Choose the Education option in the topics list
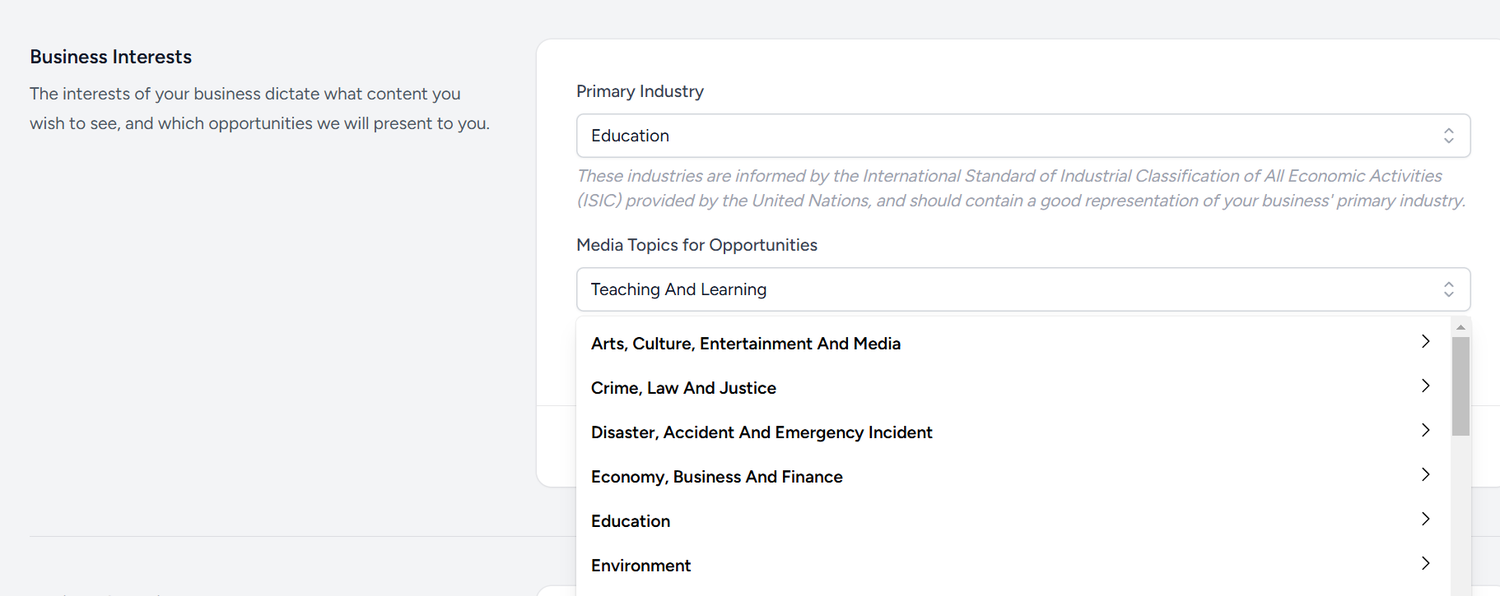This screenshot has width=1500, height=596. [x=631, y=521]
